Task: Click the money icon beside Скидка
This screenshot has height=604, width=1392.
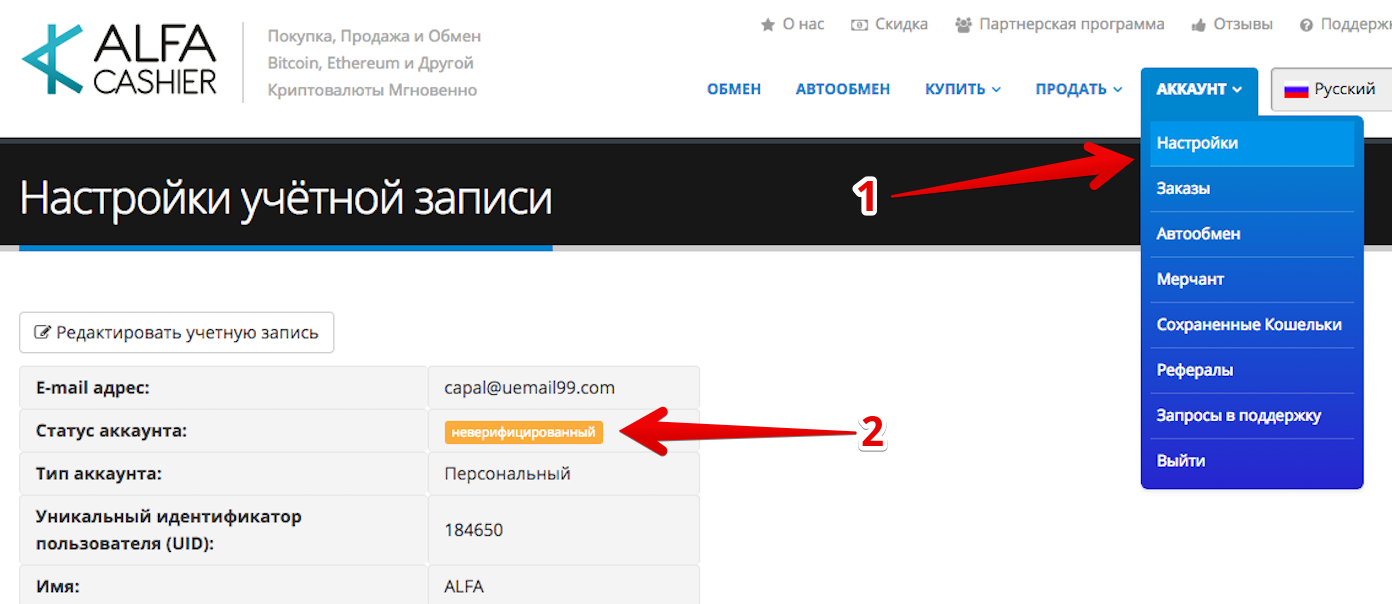Action: click(x=859, y=25)
